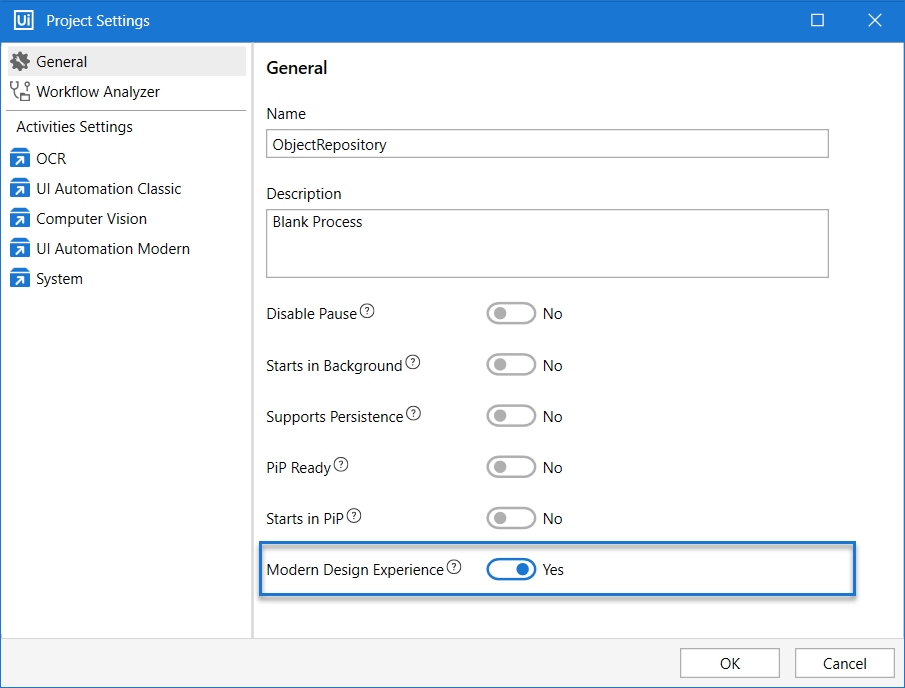Enable the Starts in Background switch

(x=511, y=366)
